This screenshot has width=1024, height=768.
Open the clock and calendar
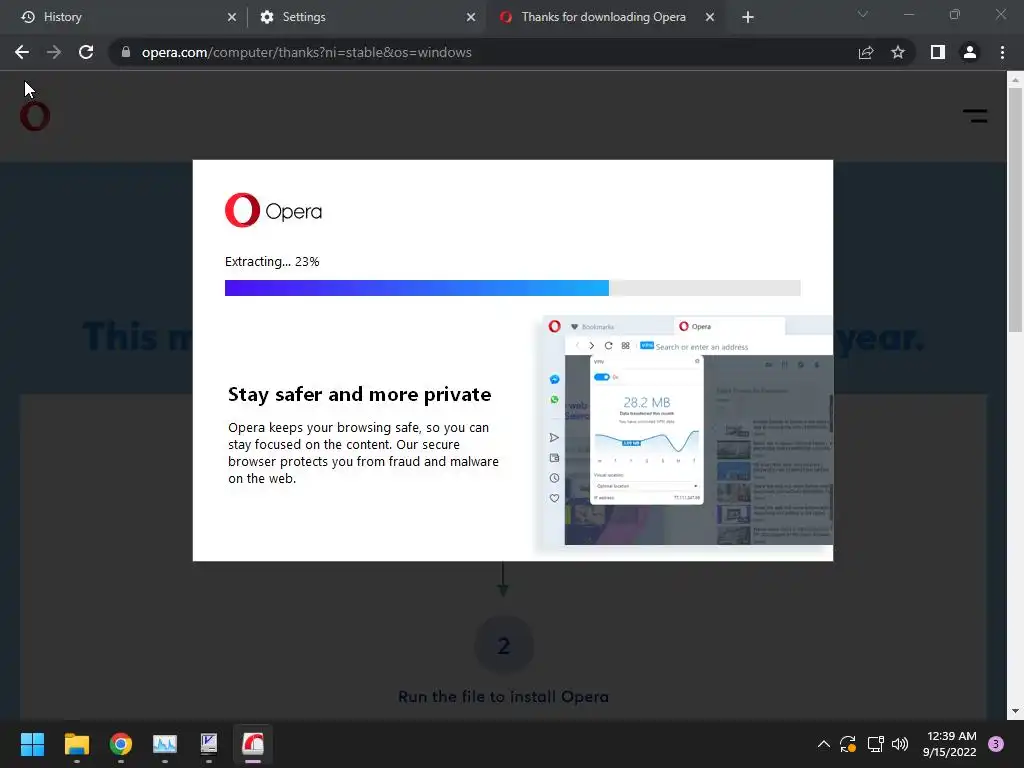pos(950,744)
